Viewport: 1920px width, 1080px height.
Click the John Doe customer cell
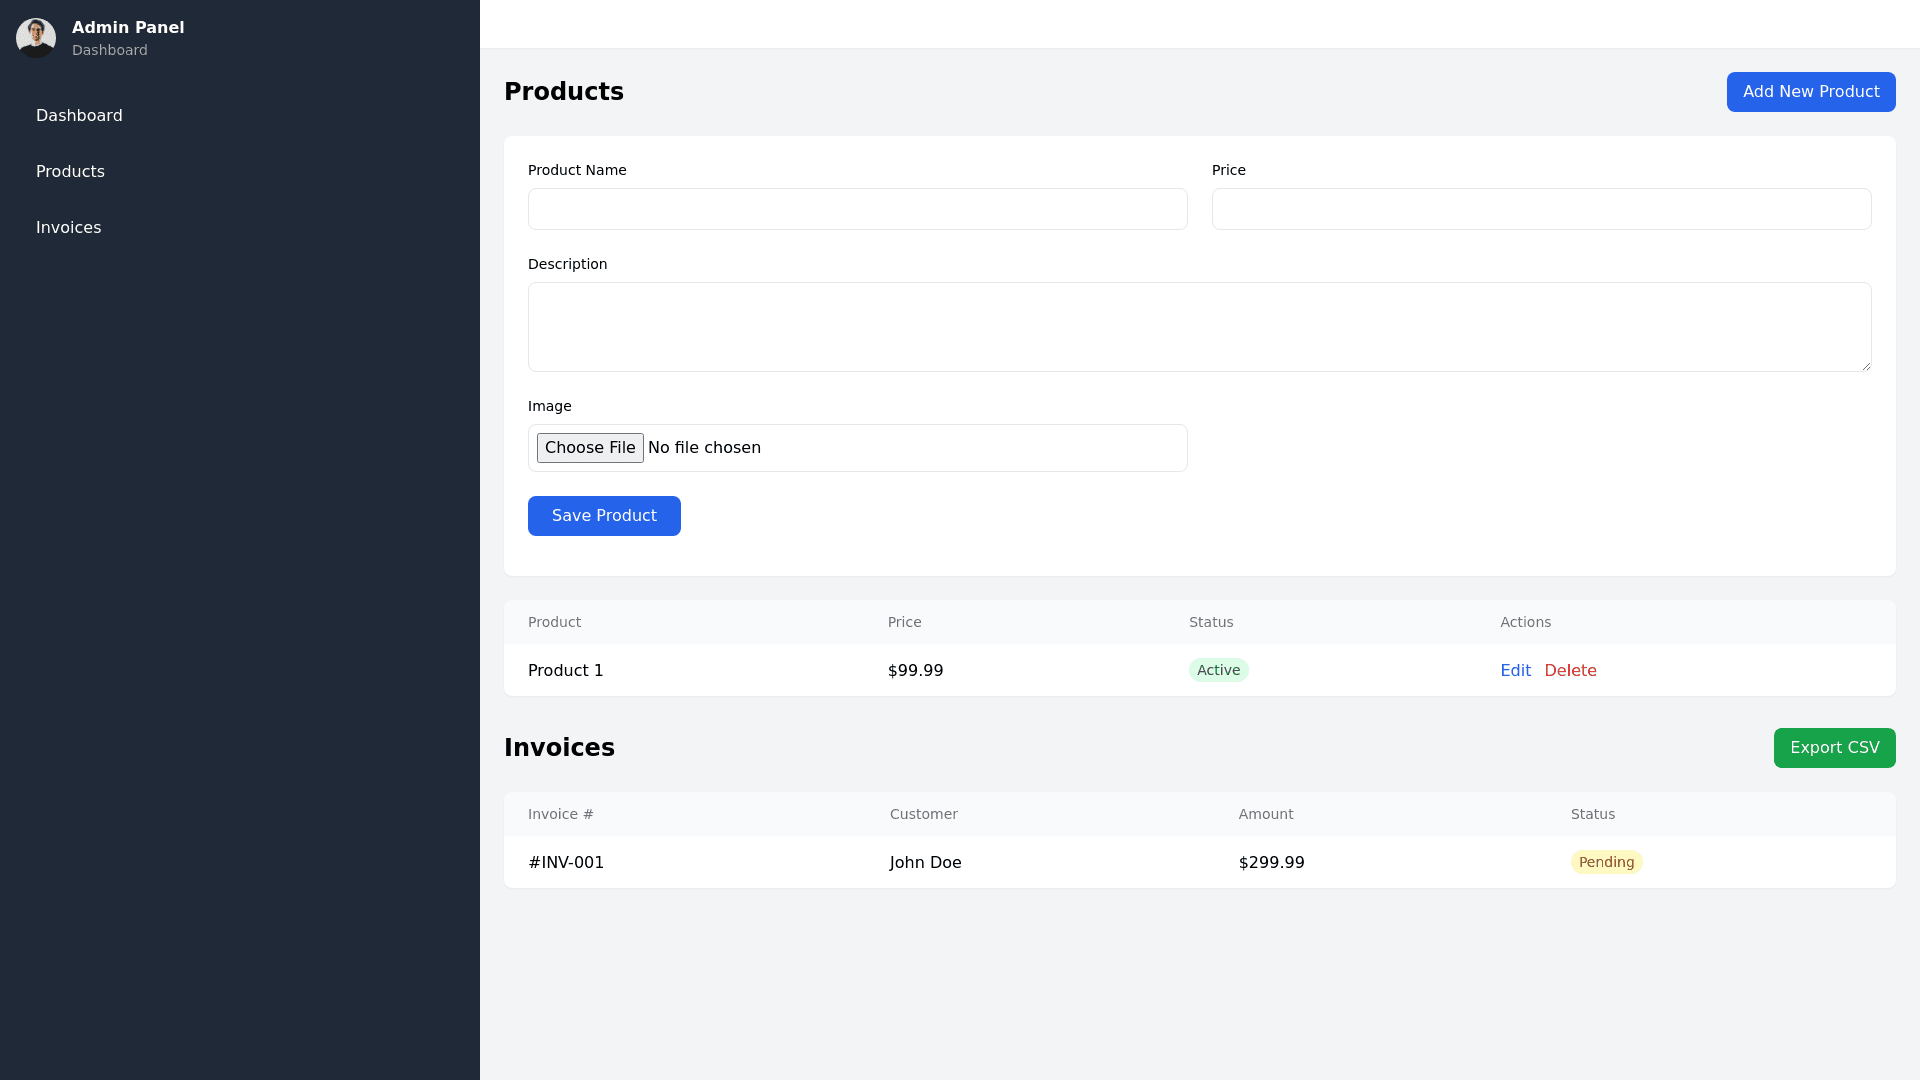pyautogui.click(x=925, y=863)
